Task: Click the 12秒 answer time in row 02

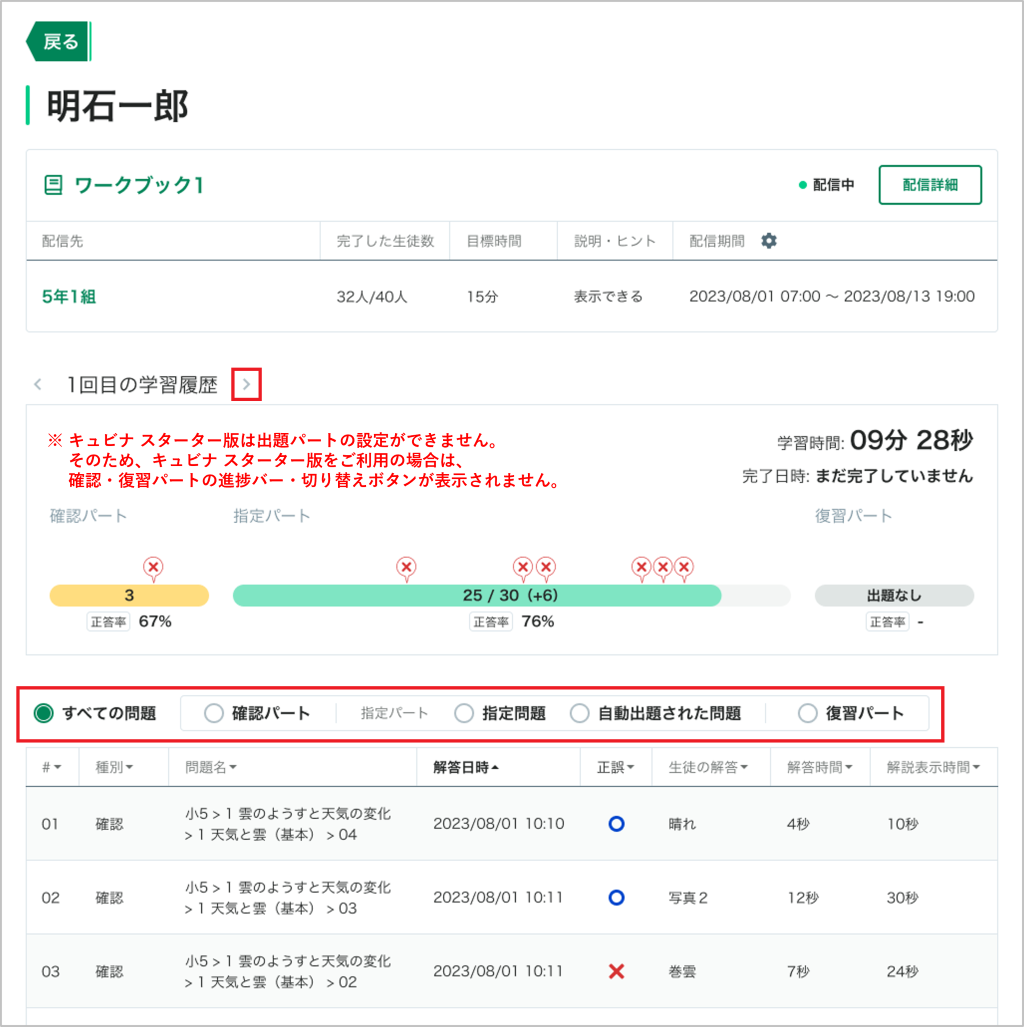Action: 803,897
